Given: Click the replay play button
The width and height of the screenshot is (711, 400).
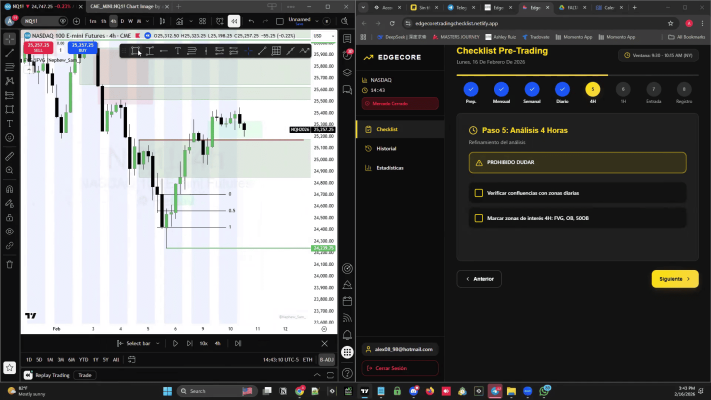Looking at the screenshot, I should coord(175,343).
